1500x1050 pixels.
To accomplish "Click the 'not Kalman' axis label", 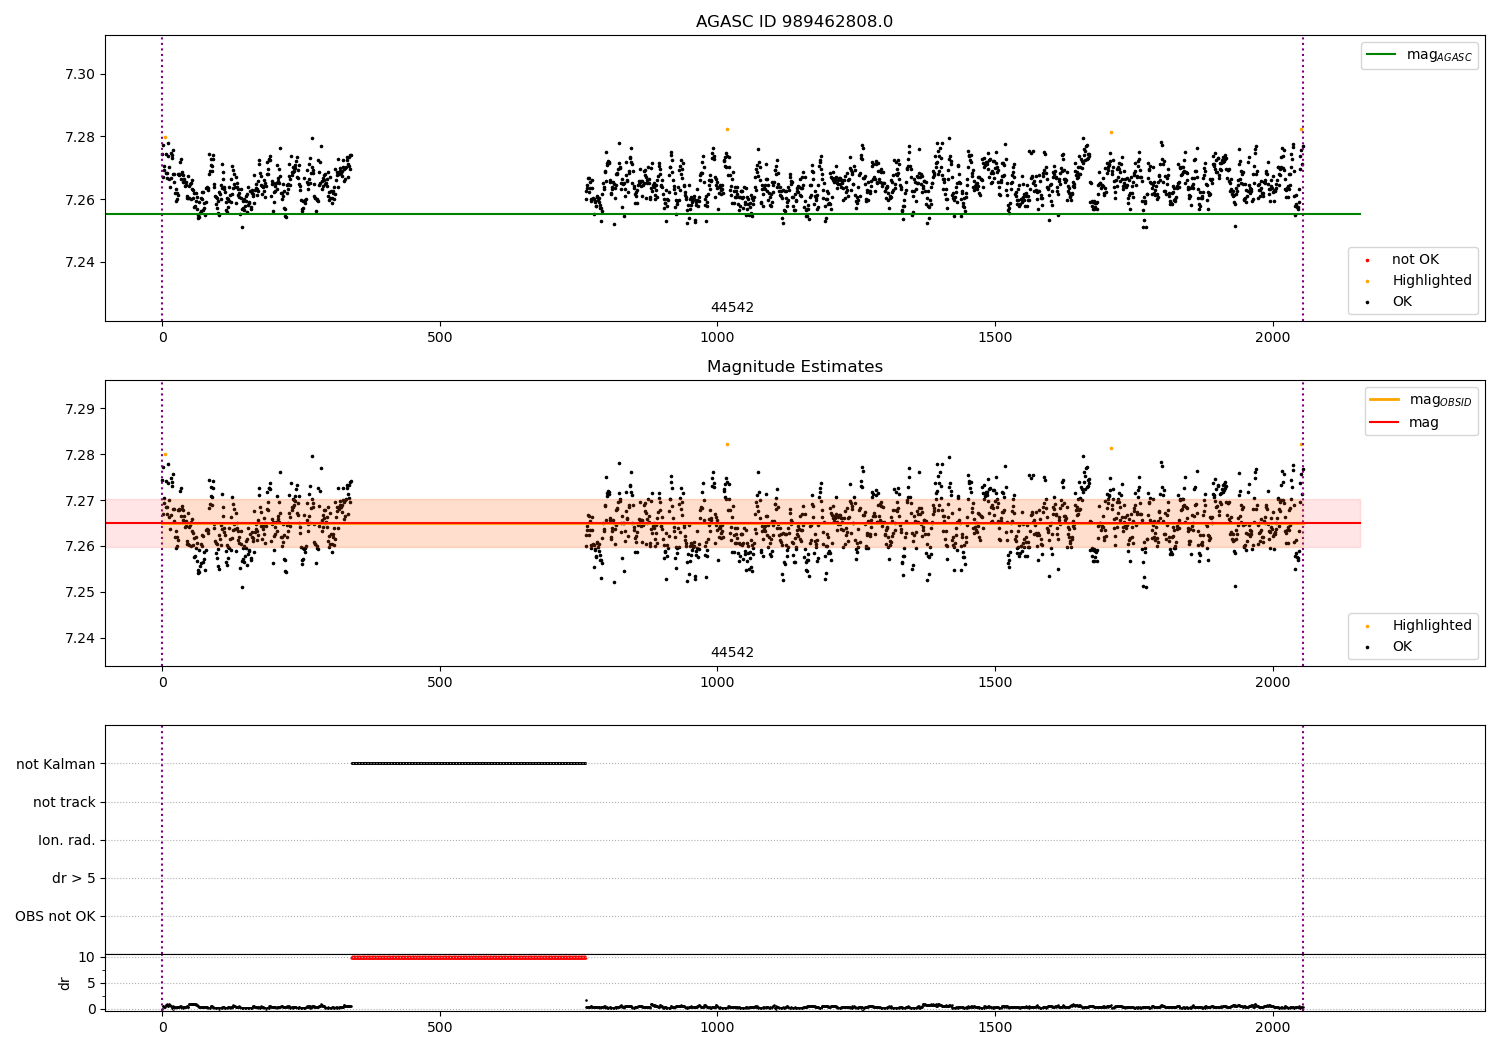I will [56, 764].
